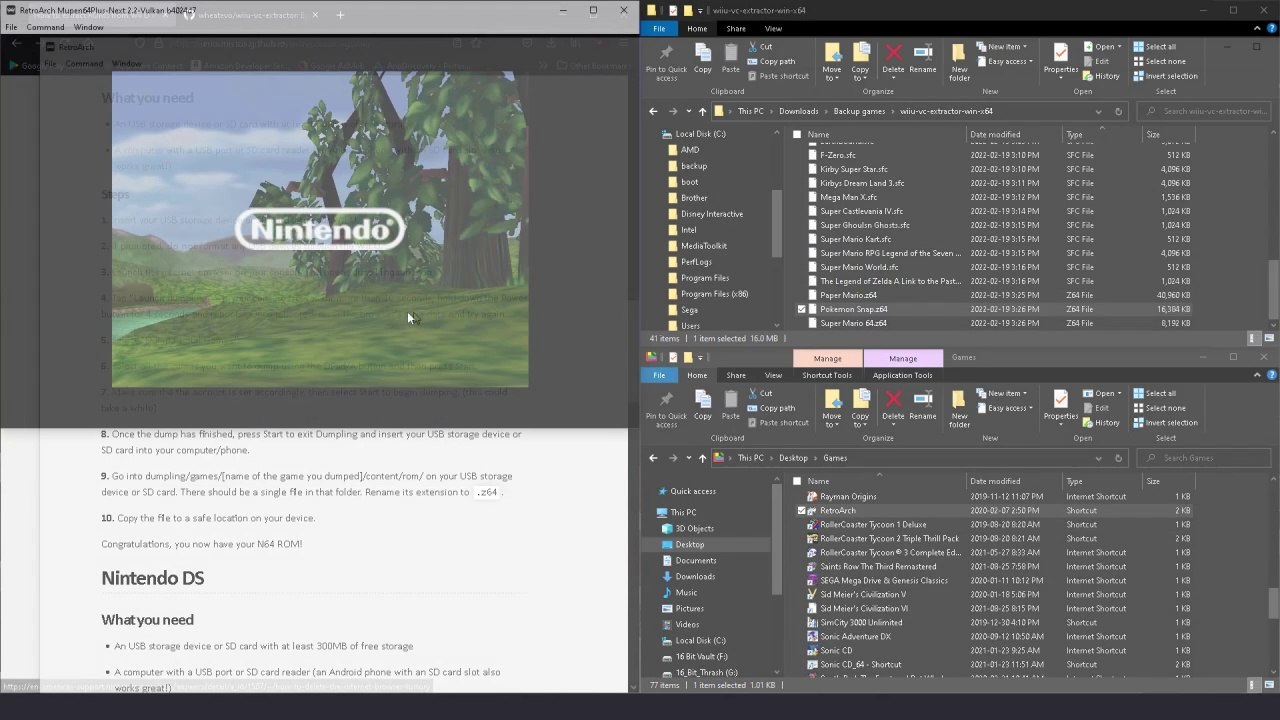Viewport: 1280px width, 720px height.
Task: Open File menu in the wiiu-vc-extractor window
Action: [659, 28]
